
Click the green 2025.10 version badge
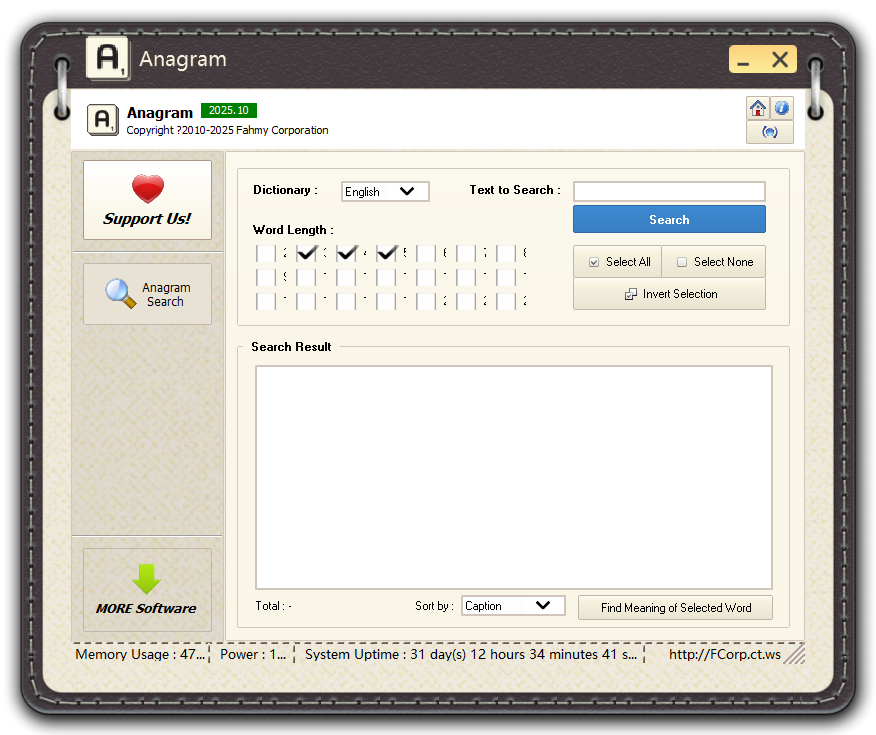click(x=228, y=111)
